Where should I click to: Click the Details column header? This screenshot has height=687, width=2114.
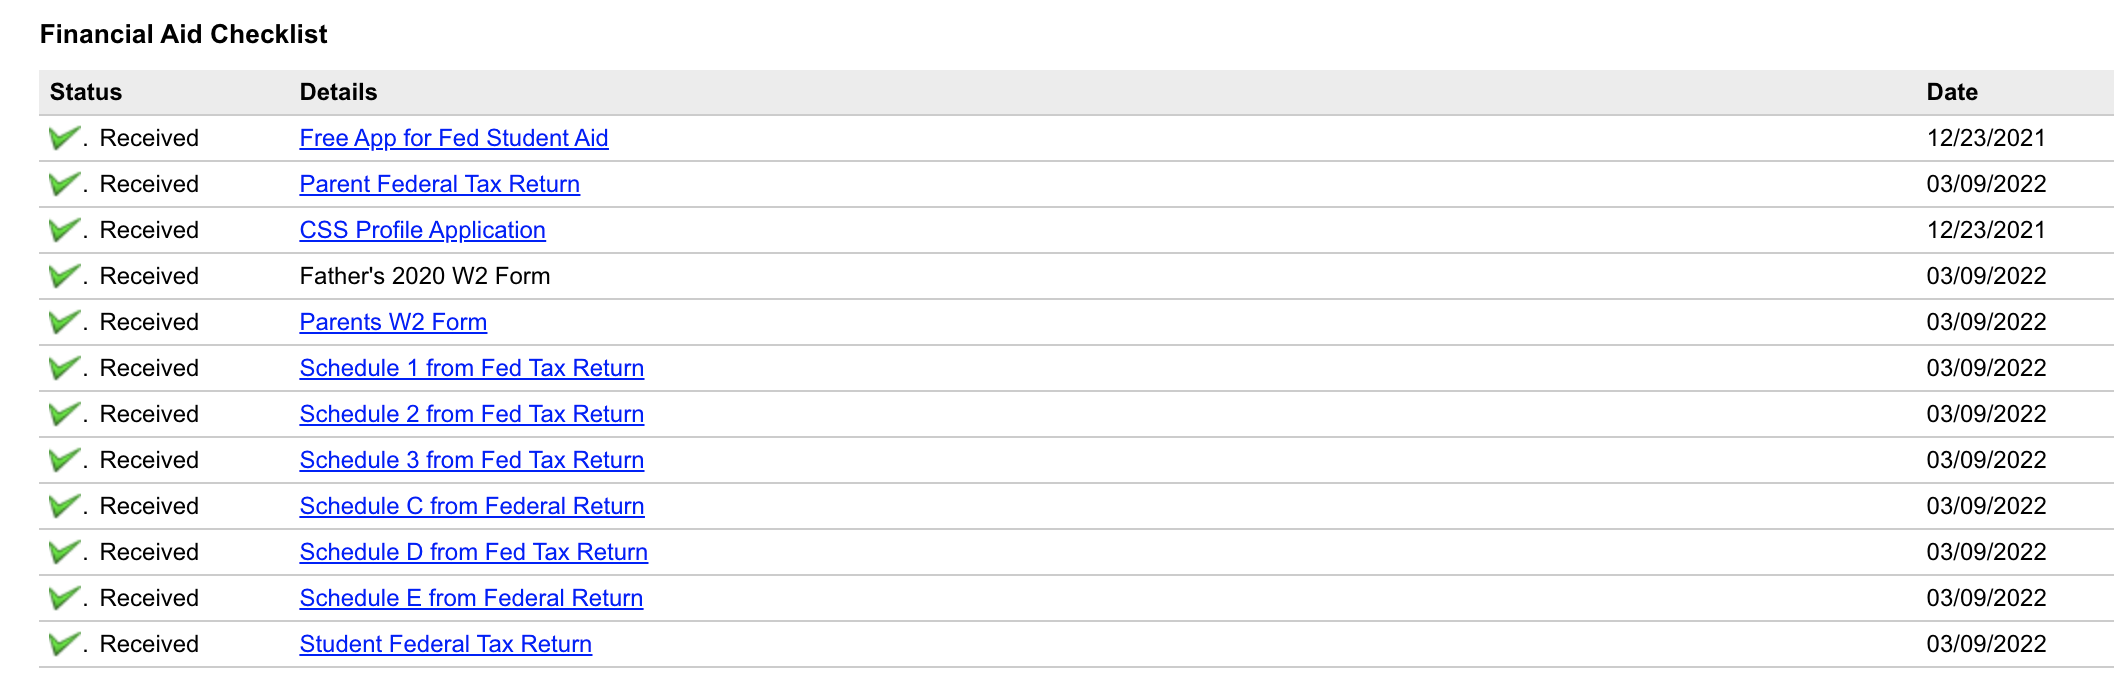338,92
